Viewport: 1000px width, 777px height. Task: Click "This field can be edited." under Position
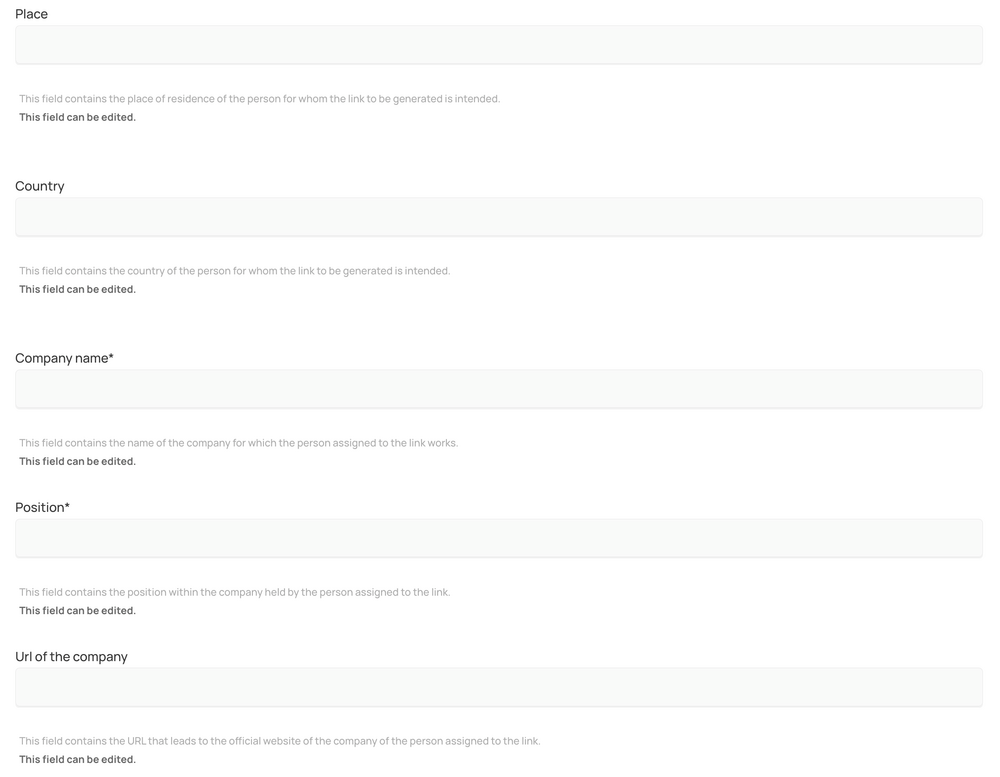pos(77,610)
